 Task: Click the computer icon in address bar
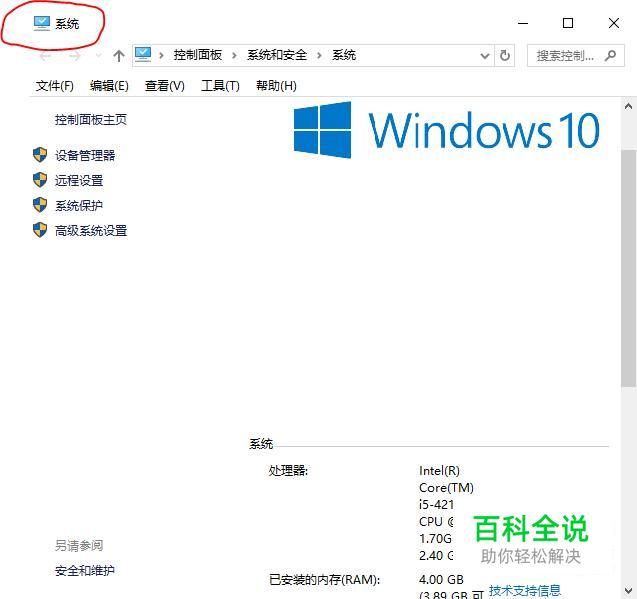[x=143, y=54]
